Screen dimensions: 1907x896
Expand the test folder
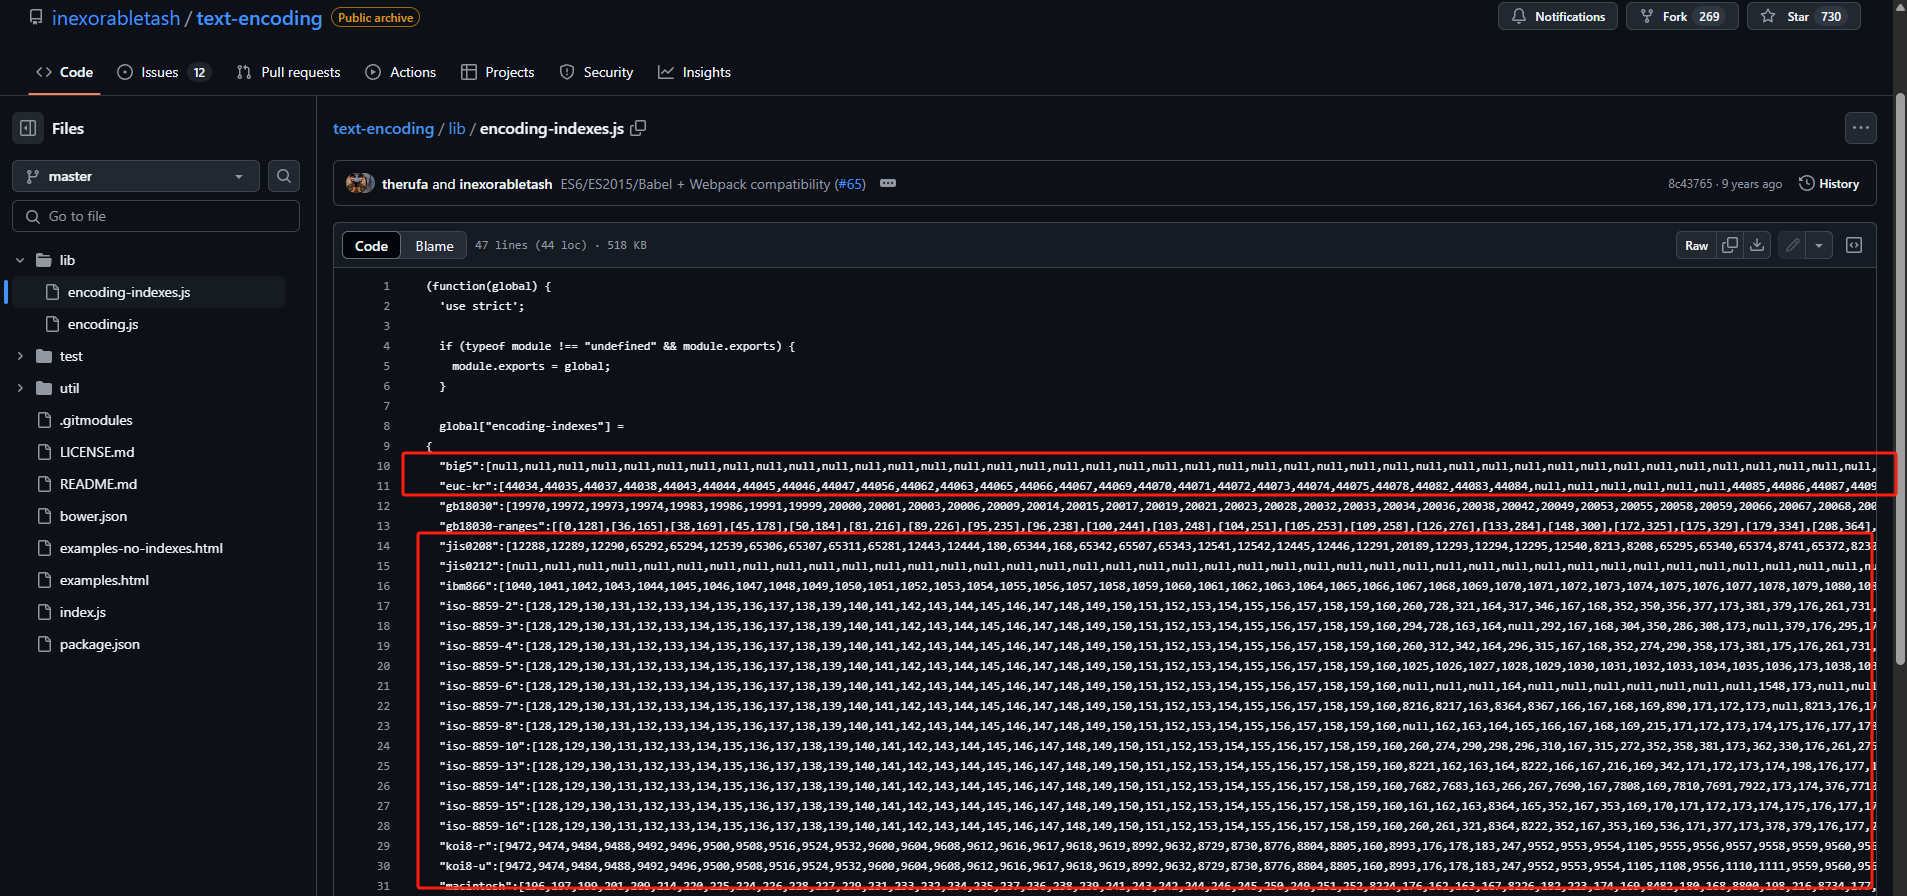tap(20, 356)
